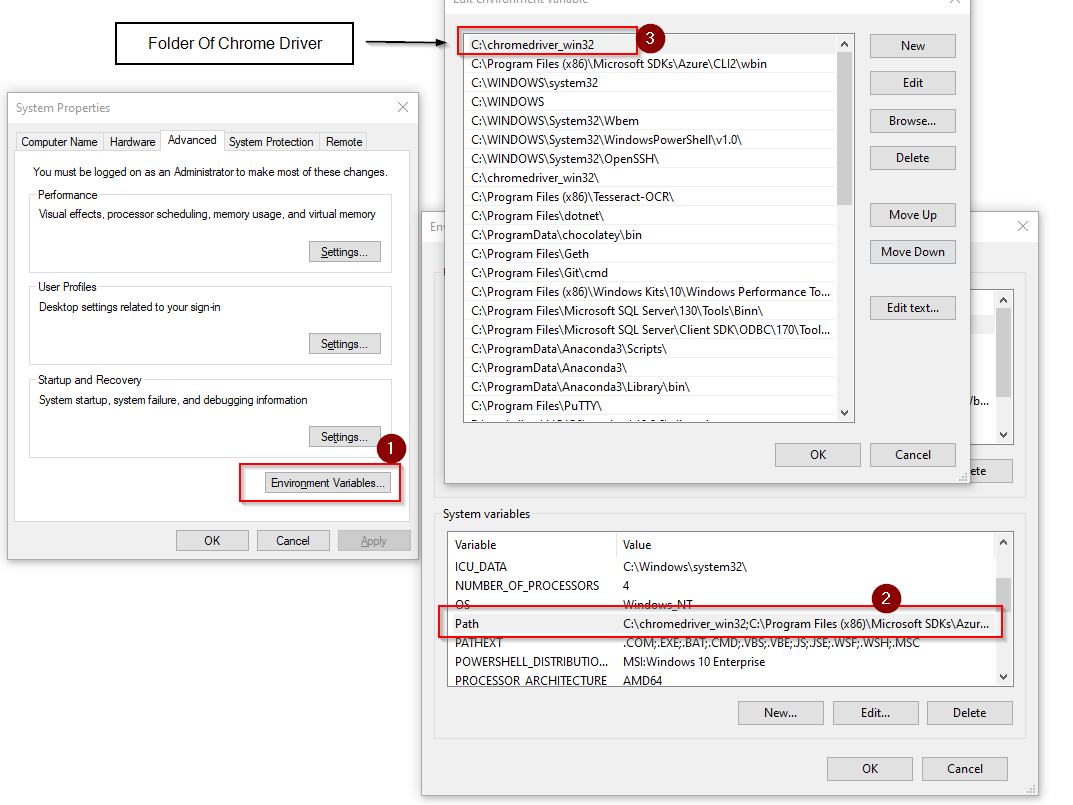Click Delete in Edit environment variable dialog
The height and width of the screenshot is (805, 1073).
point(913,158)
